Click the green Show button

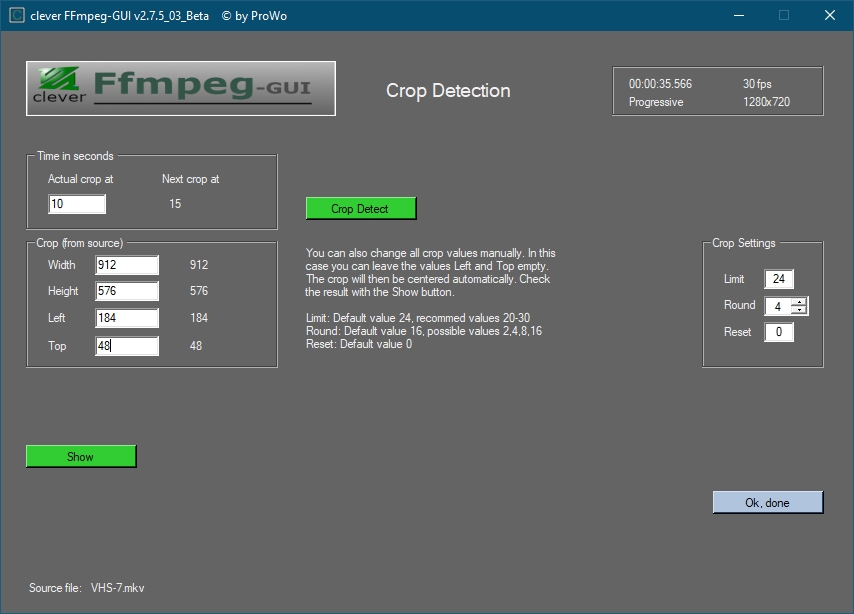click(81, 457)
